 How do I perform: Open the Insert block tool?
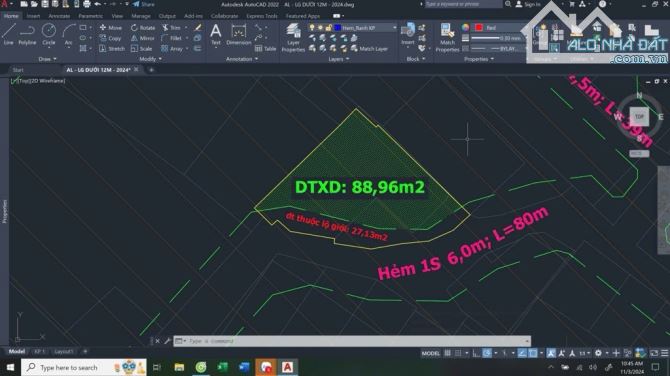coord(408,34)
